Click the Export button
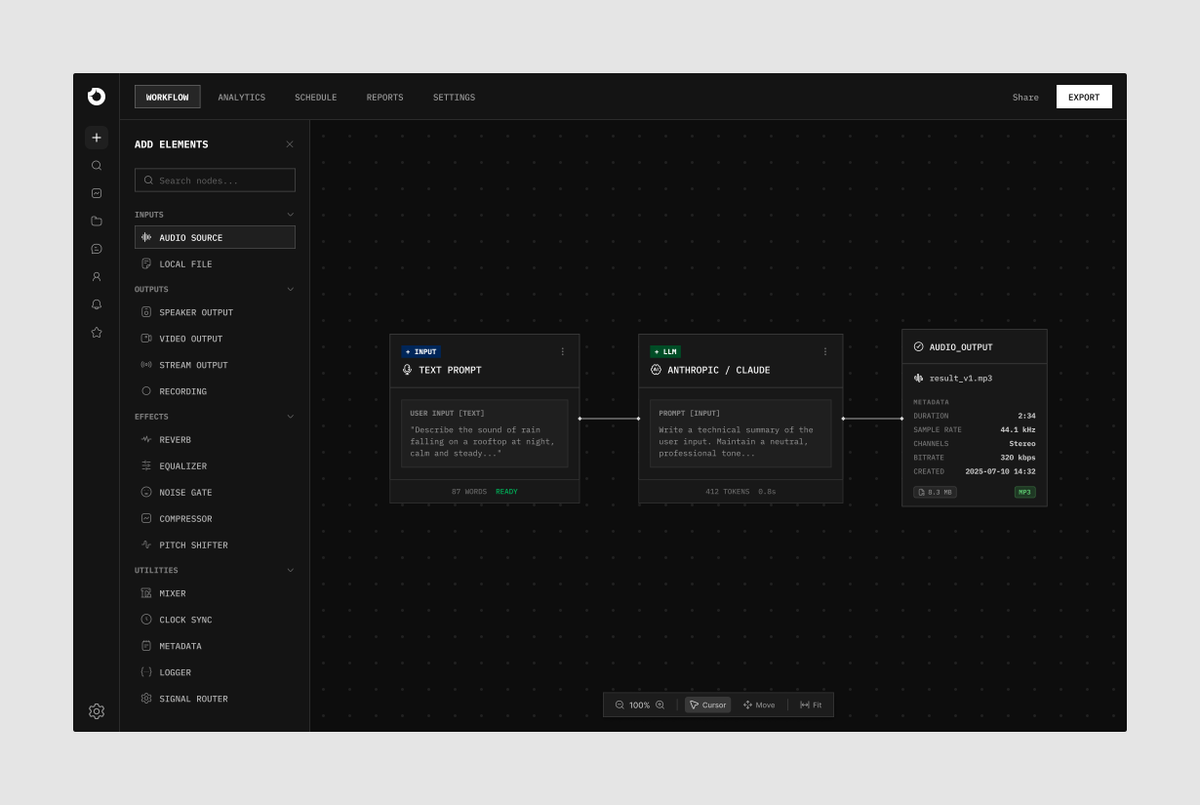The image size is (1200, 805). point(1084,97)
